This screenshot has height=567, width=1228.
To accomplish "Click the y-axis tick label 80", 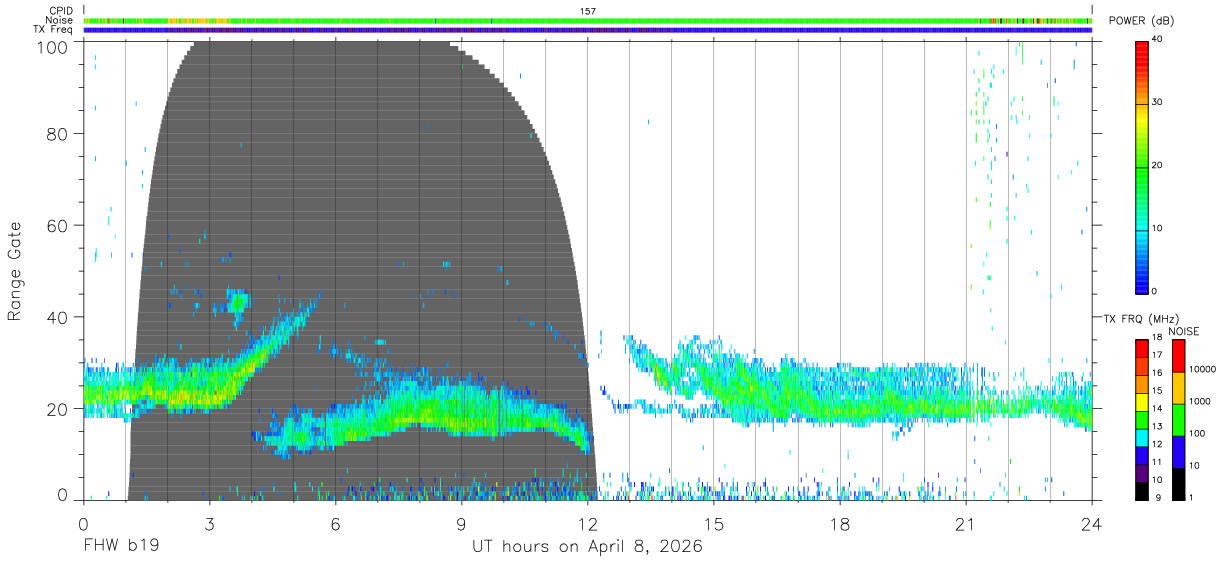I will click(x=58, y=134).
